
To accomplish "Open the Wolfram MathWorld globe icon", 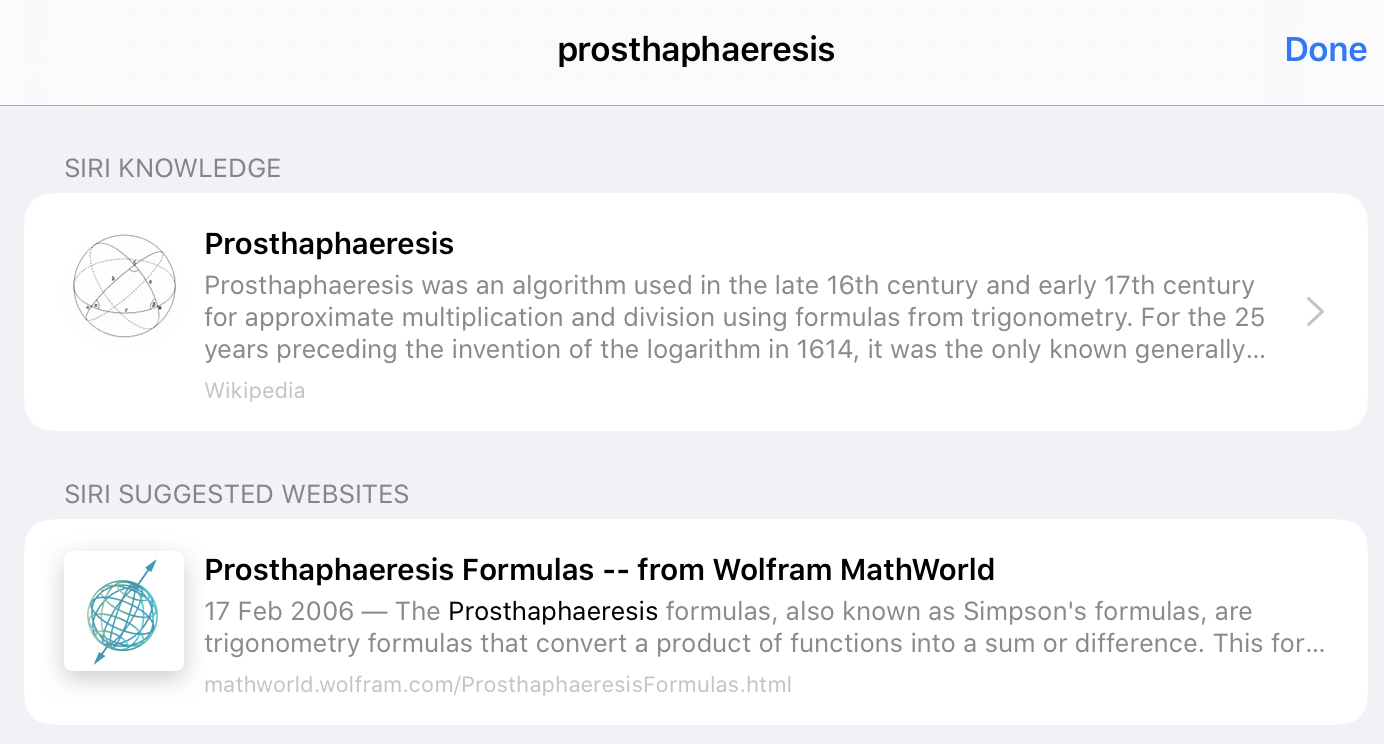I will click(124, 611).
